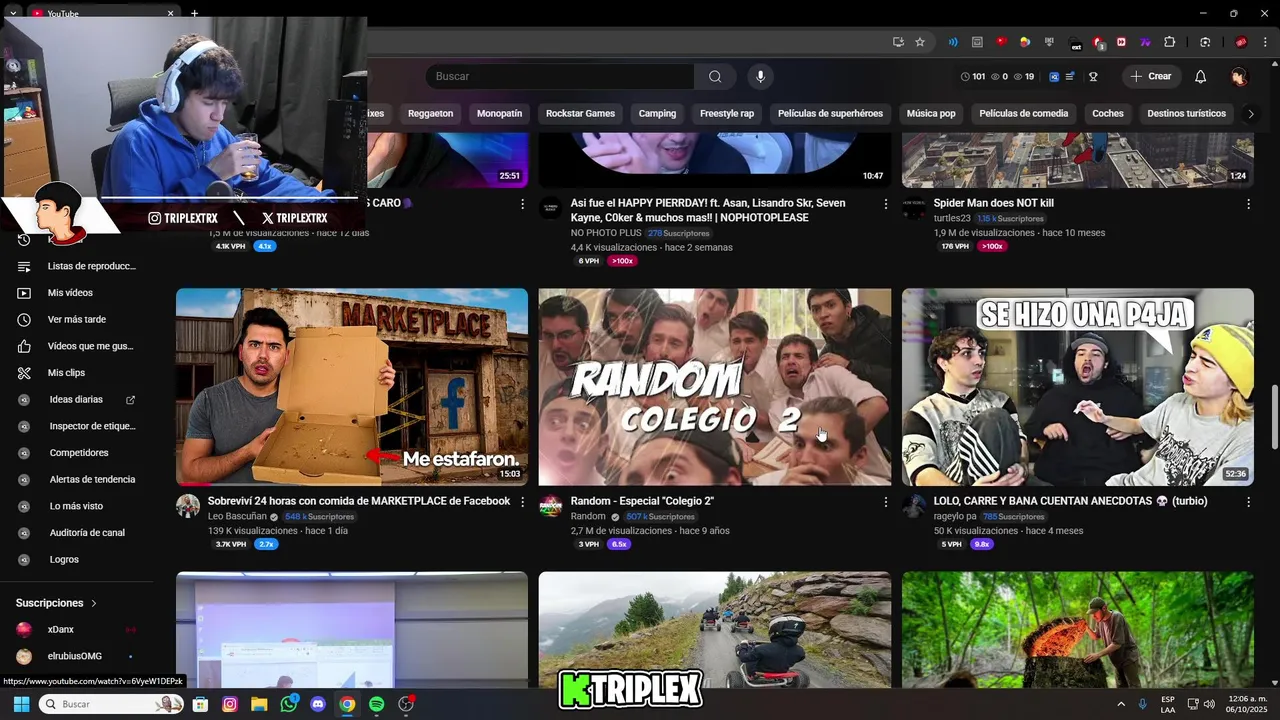This screenshot has width=1280, height=720.
Task: Click Leo Bascuñan channel avatar
Action: point(188,506)
